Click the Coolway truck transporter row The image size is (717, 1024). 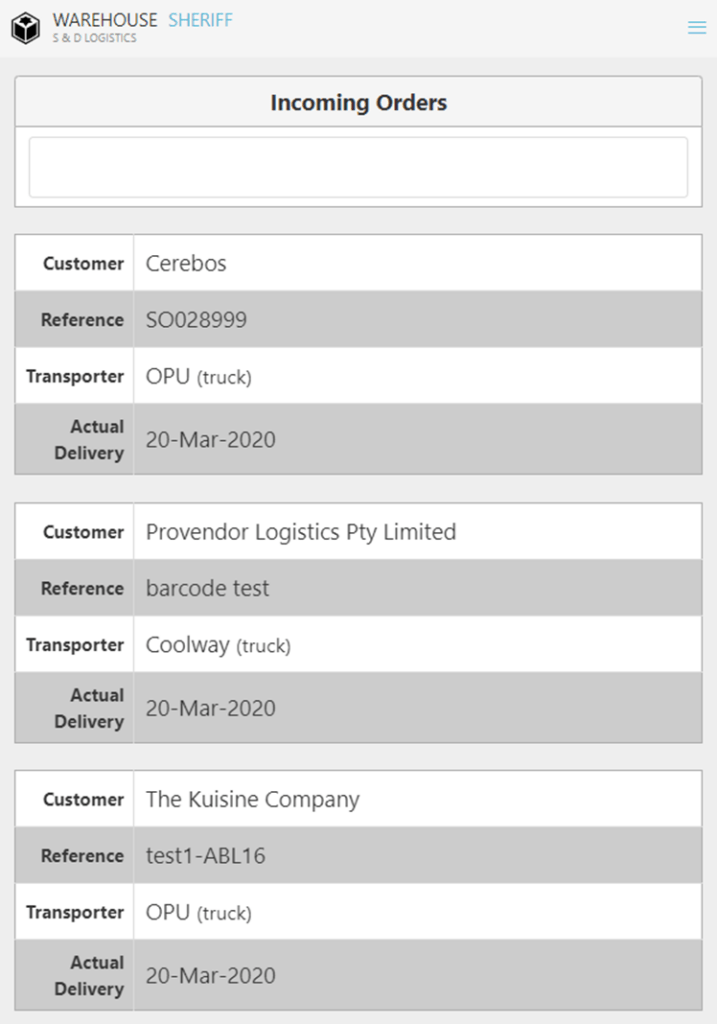point(217,646)
